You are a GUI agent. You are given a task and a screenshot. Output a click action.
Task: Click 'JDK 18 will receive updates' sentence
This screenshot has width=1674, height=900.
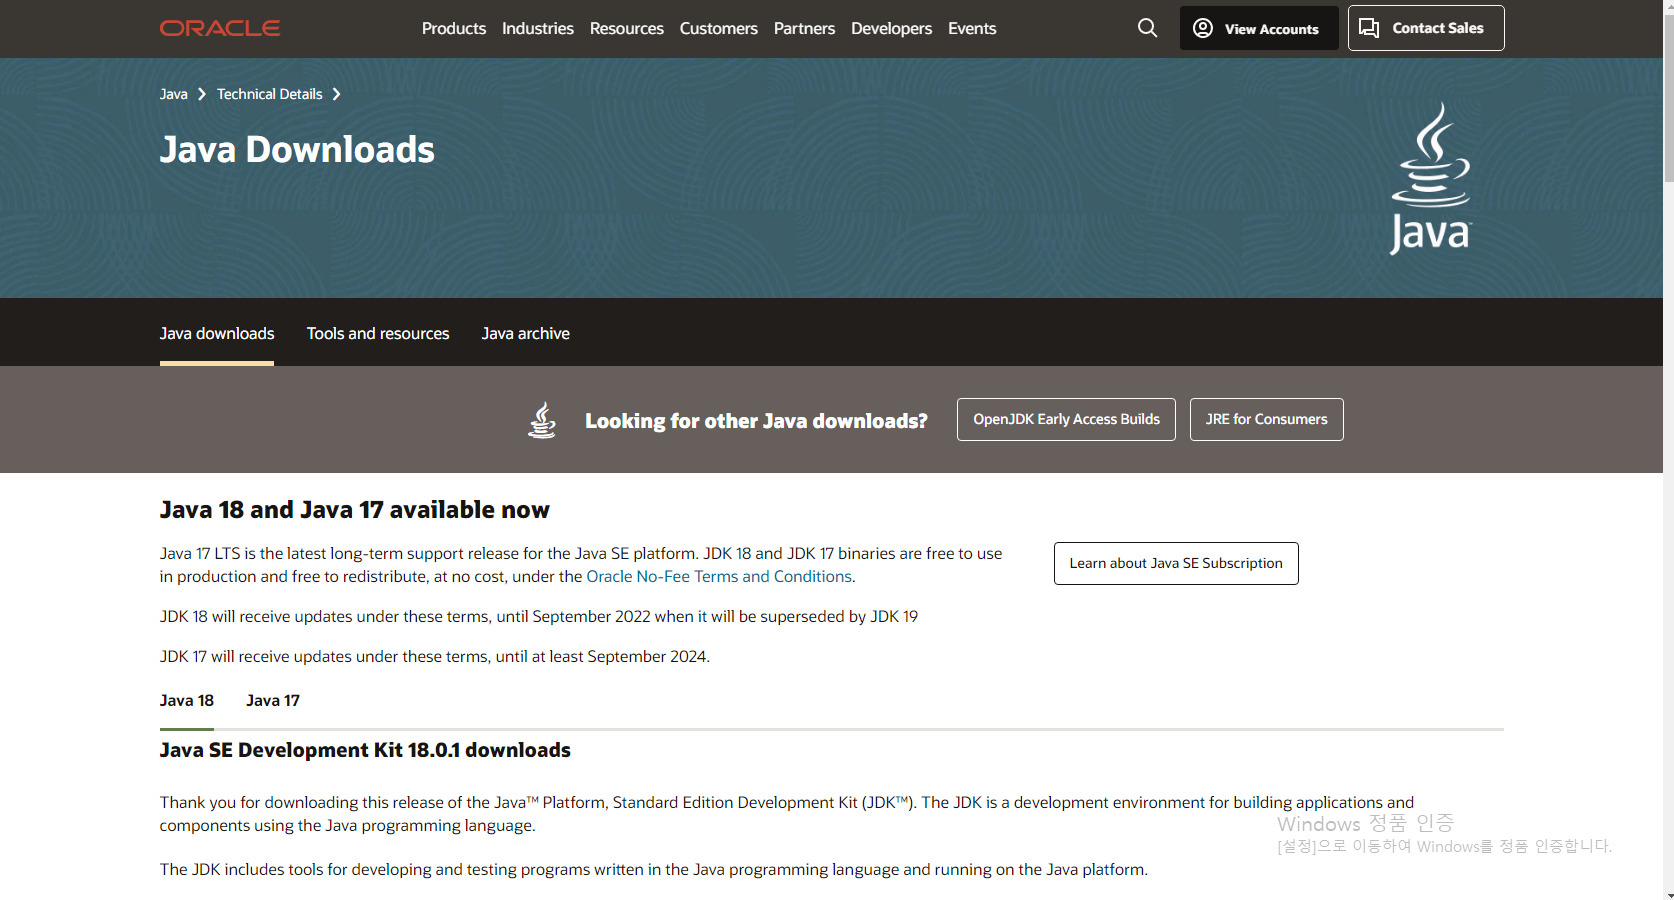(539, 616)
